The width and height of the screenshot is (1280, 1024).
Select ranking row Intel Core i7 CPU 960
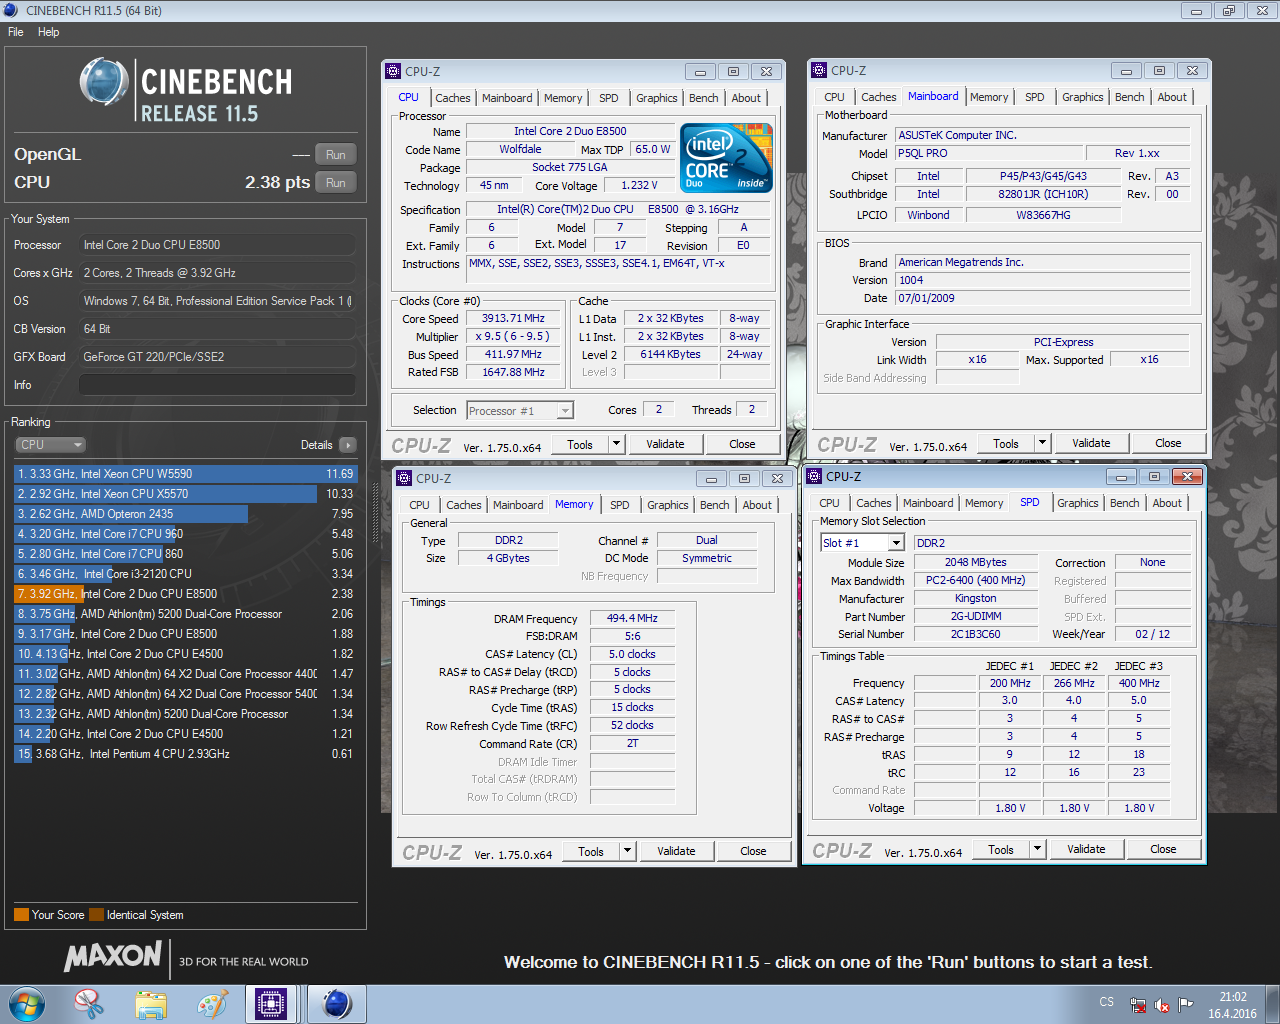coord(185,534)
